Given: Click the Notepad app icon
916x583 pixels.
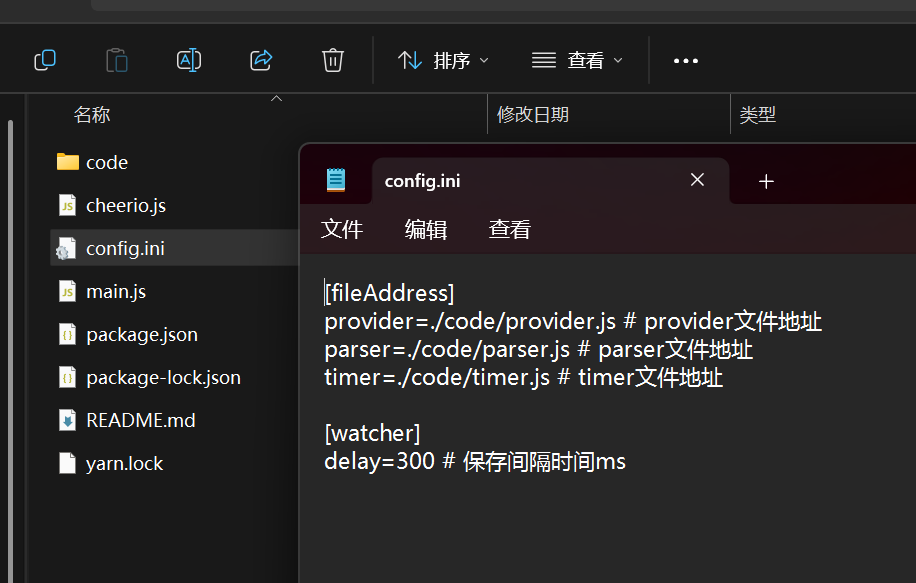Looking at the screenshot, I should coord(336,180).
